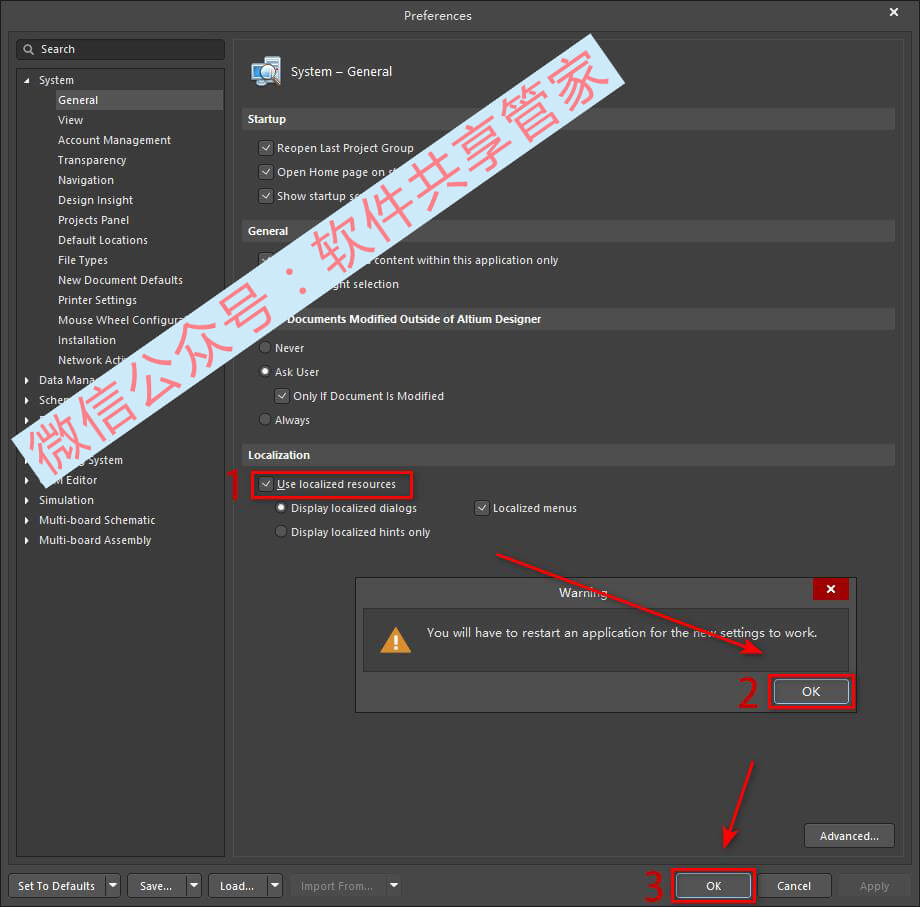Click OK in the Preferences footer
This screenshot has height=907, width=920.
(713, 886)
